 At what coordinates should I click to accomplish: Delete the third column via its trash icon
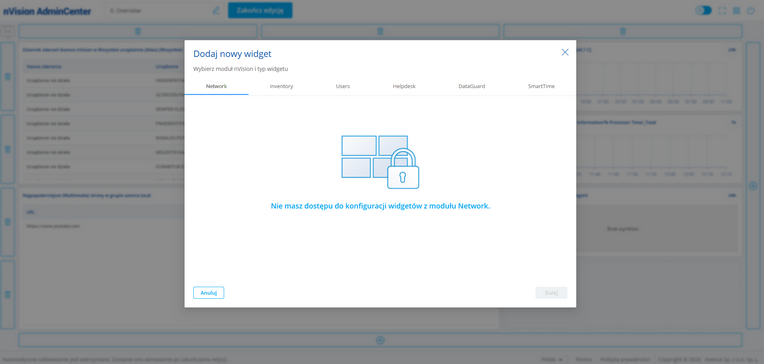coord(623,31)
